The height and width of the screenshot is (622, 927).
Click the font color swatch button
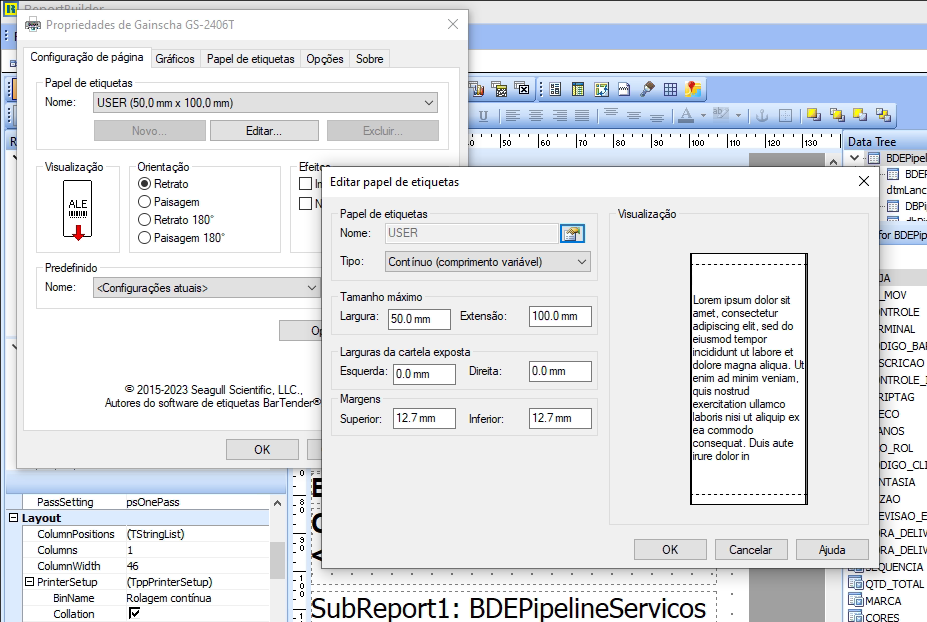(x=686, y=115)
